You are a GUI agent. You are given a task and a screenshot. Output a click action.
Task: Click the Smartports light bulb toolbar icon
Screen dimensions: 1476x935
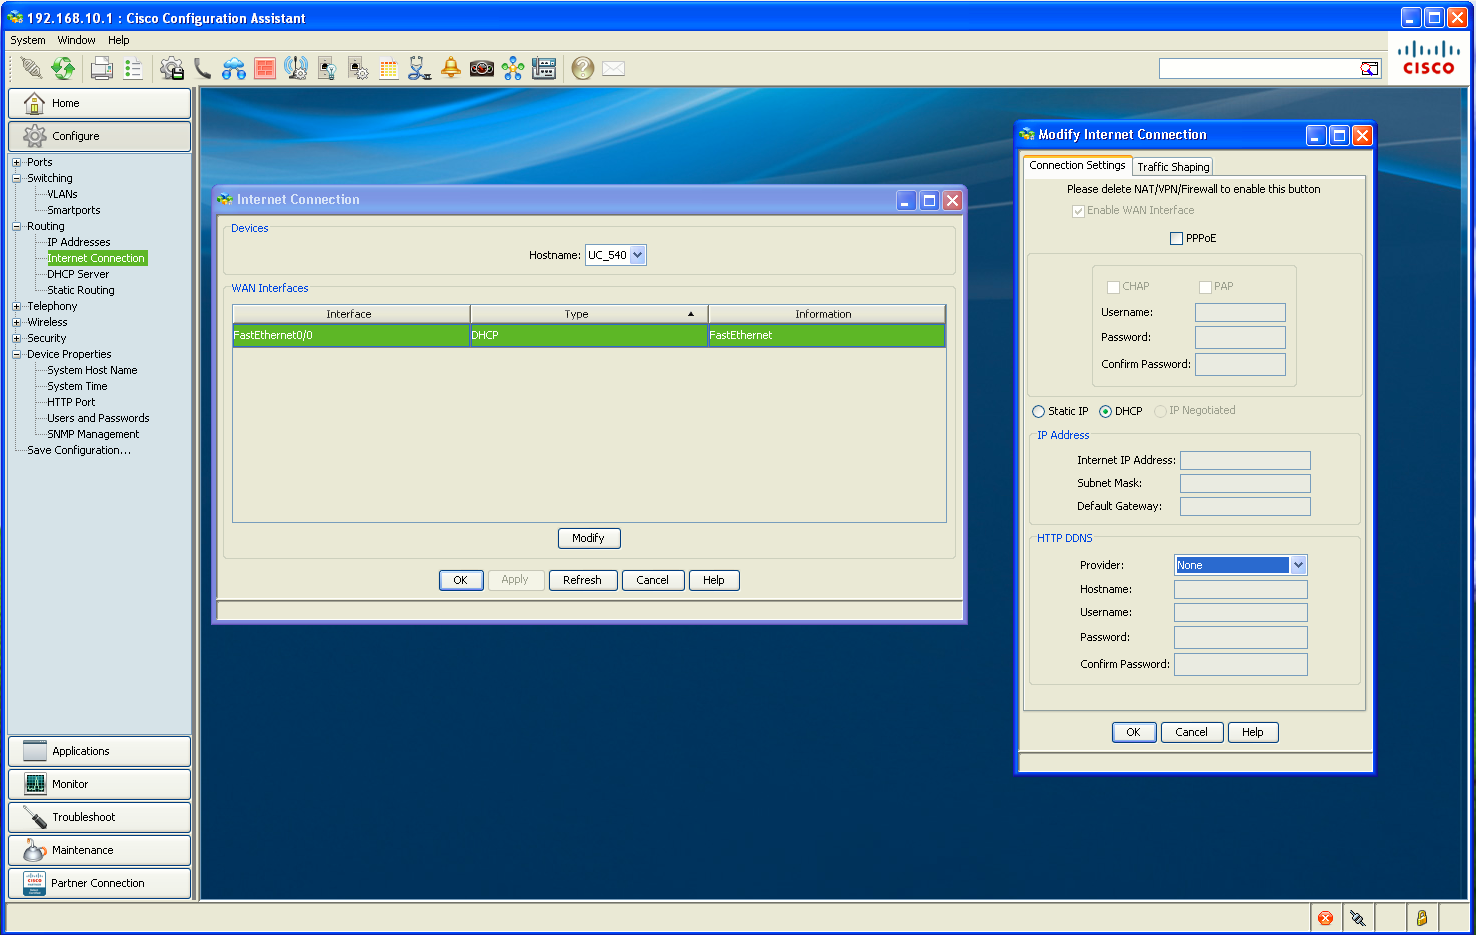click(x=327, y=68)
